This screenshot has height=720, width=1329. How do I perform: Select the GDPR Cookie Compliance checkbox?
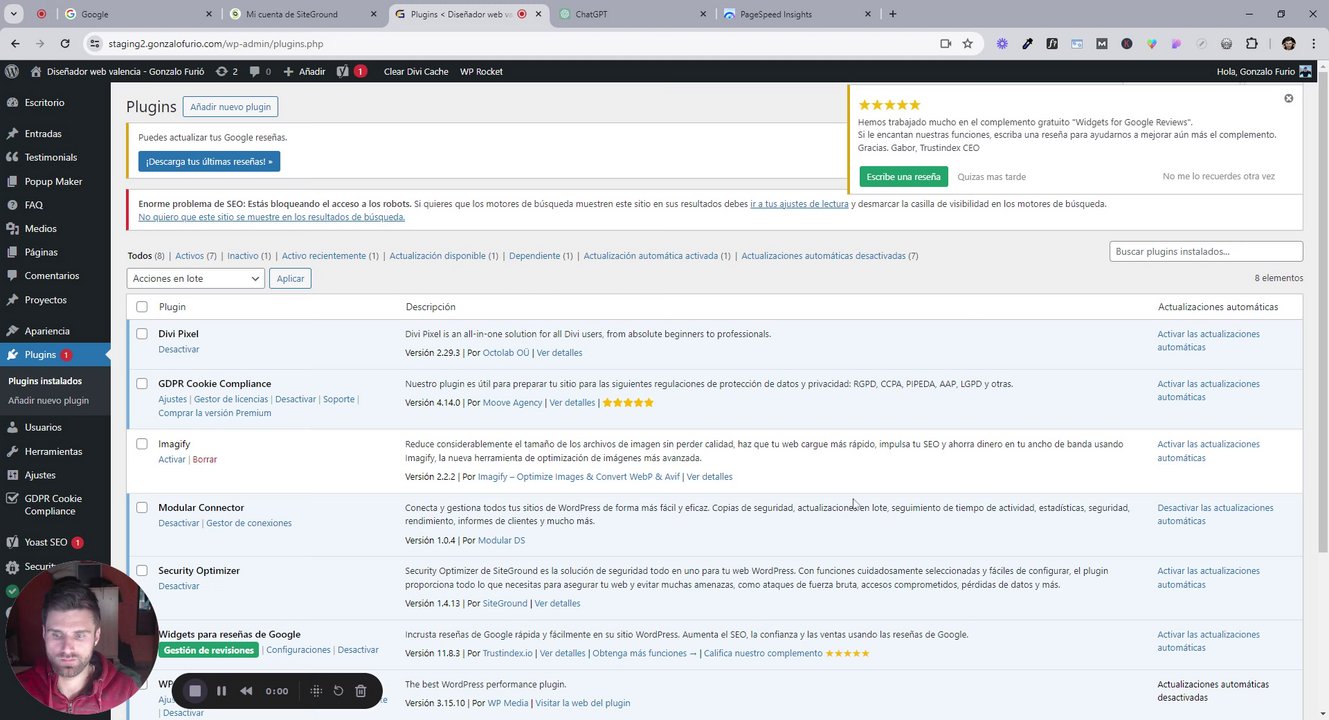click(142, 384)
